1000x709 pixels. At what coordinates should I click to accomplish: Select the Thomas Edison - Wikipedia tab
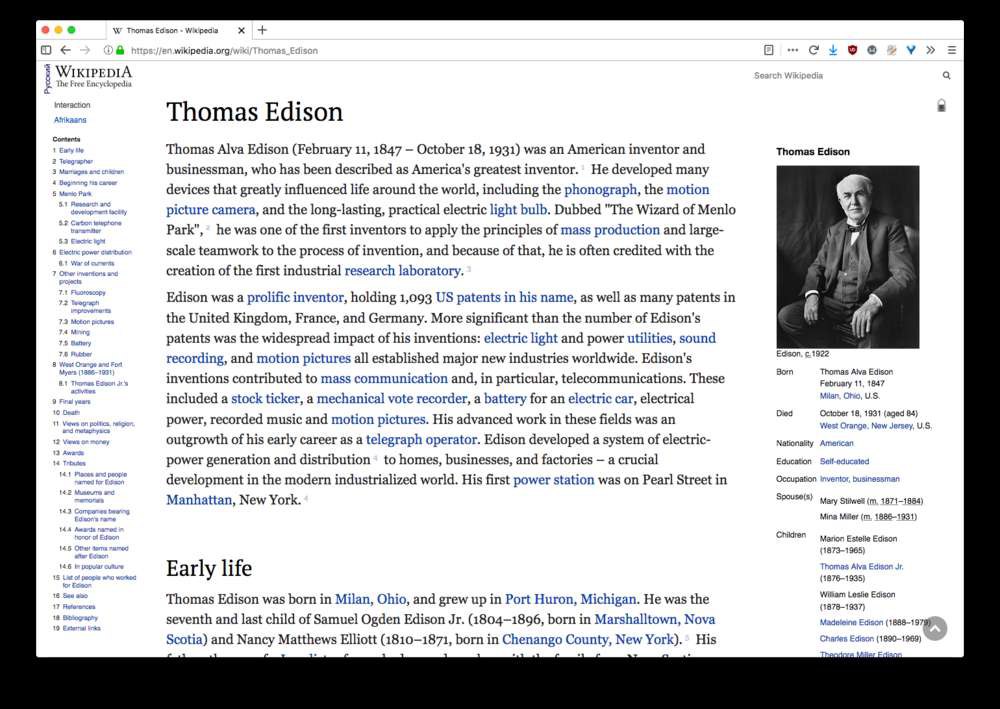(x=172, y=30)
